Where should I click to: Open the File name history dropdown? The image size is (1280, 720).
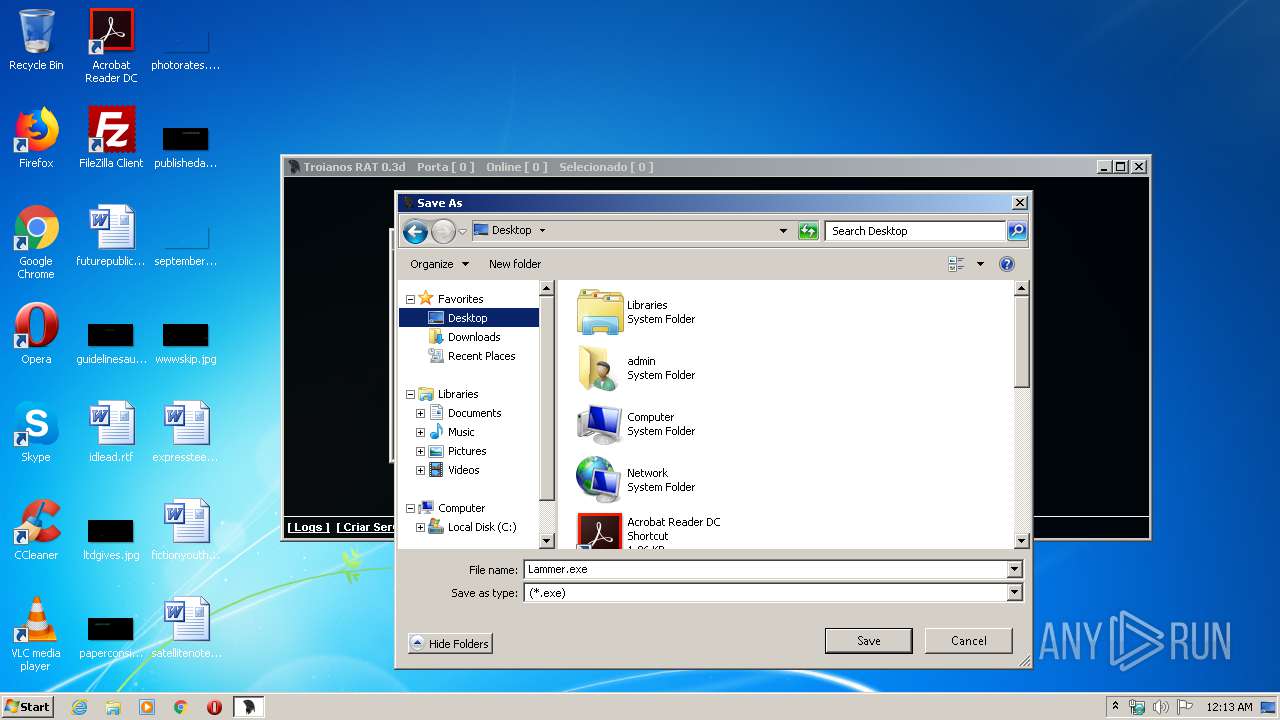[1014, 569]
